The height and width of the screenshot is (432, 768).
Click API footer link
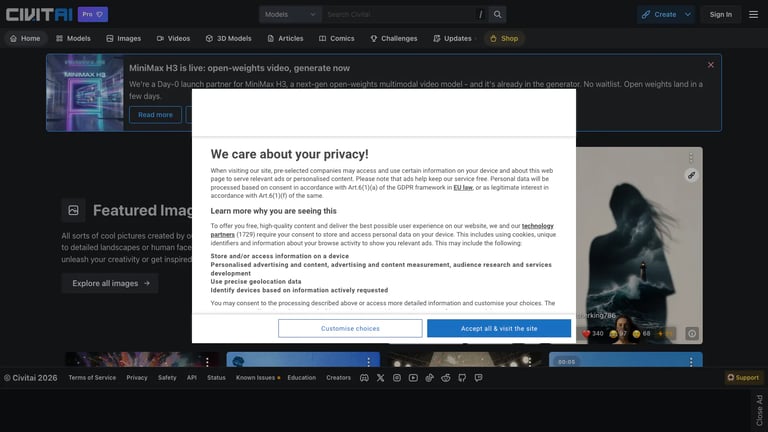pyautogui.click(x=192, y=378)
